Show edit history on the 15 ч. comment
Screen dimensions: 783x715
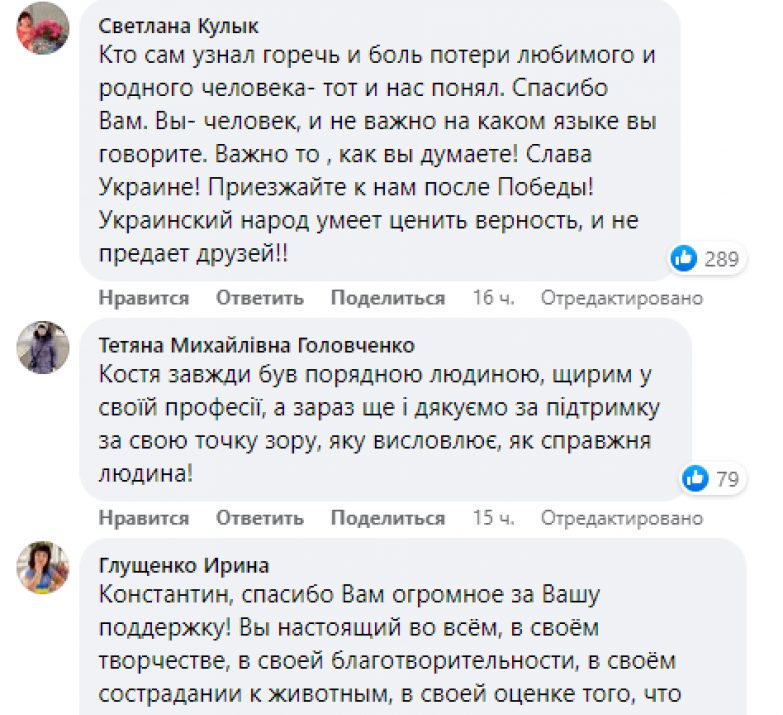tap(622, 518)
